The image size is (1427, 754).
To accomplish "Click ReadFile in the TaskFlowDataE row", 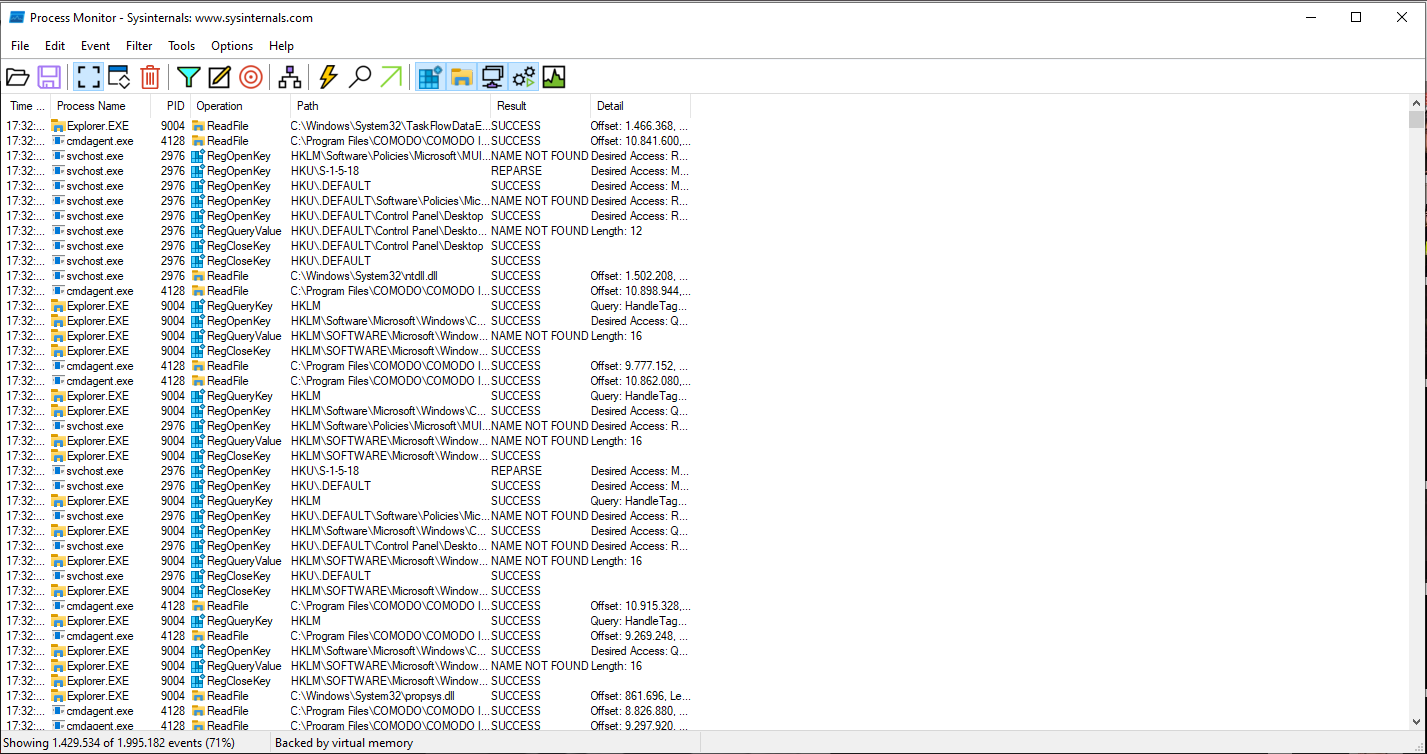I will tap(228, 126).
